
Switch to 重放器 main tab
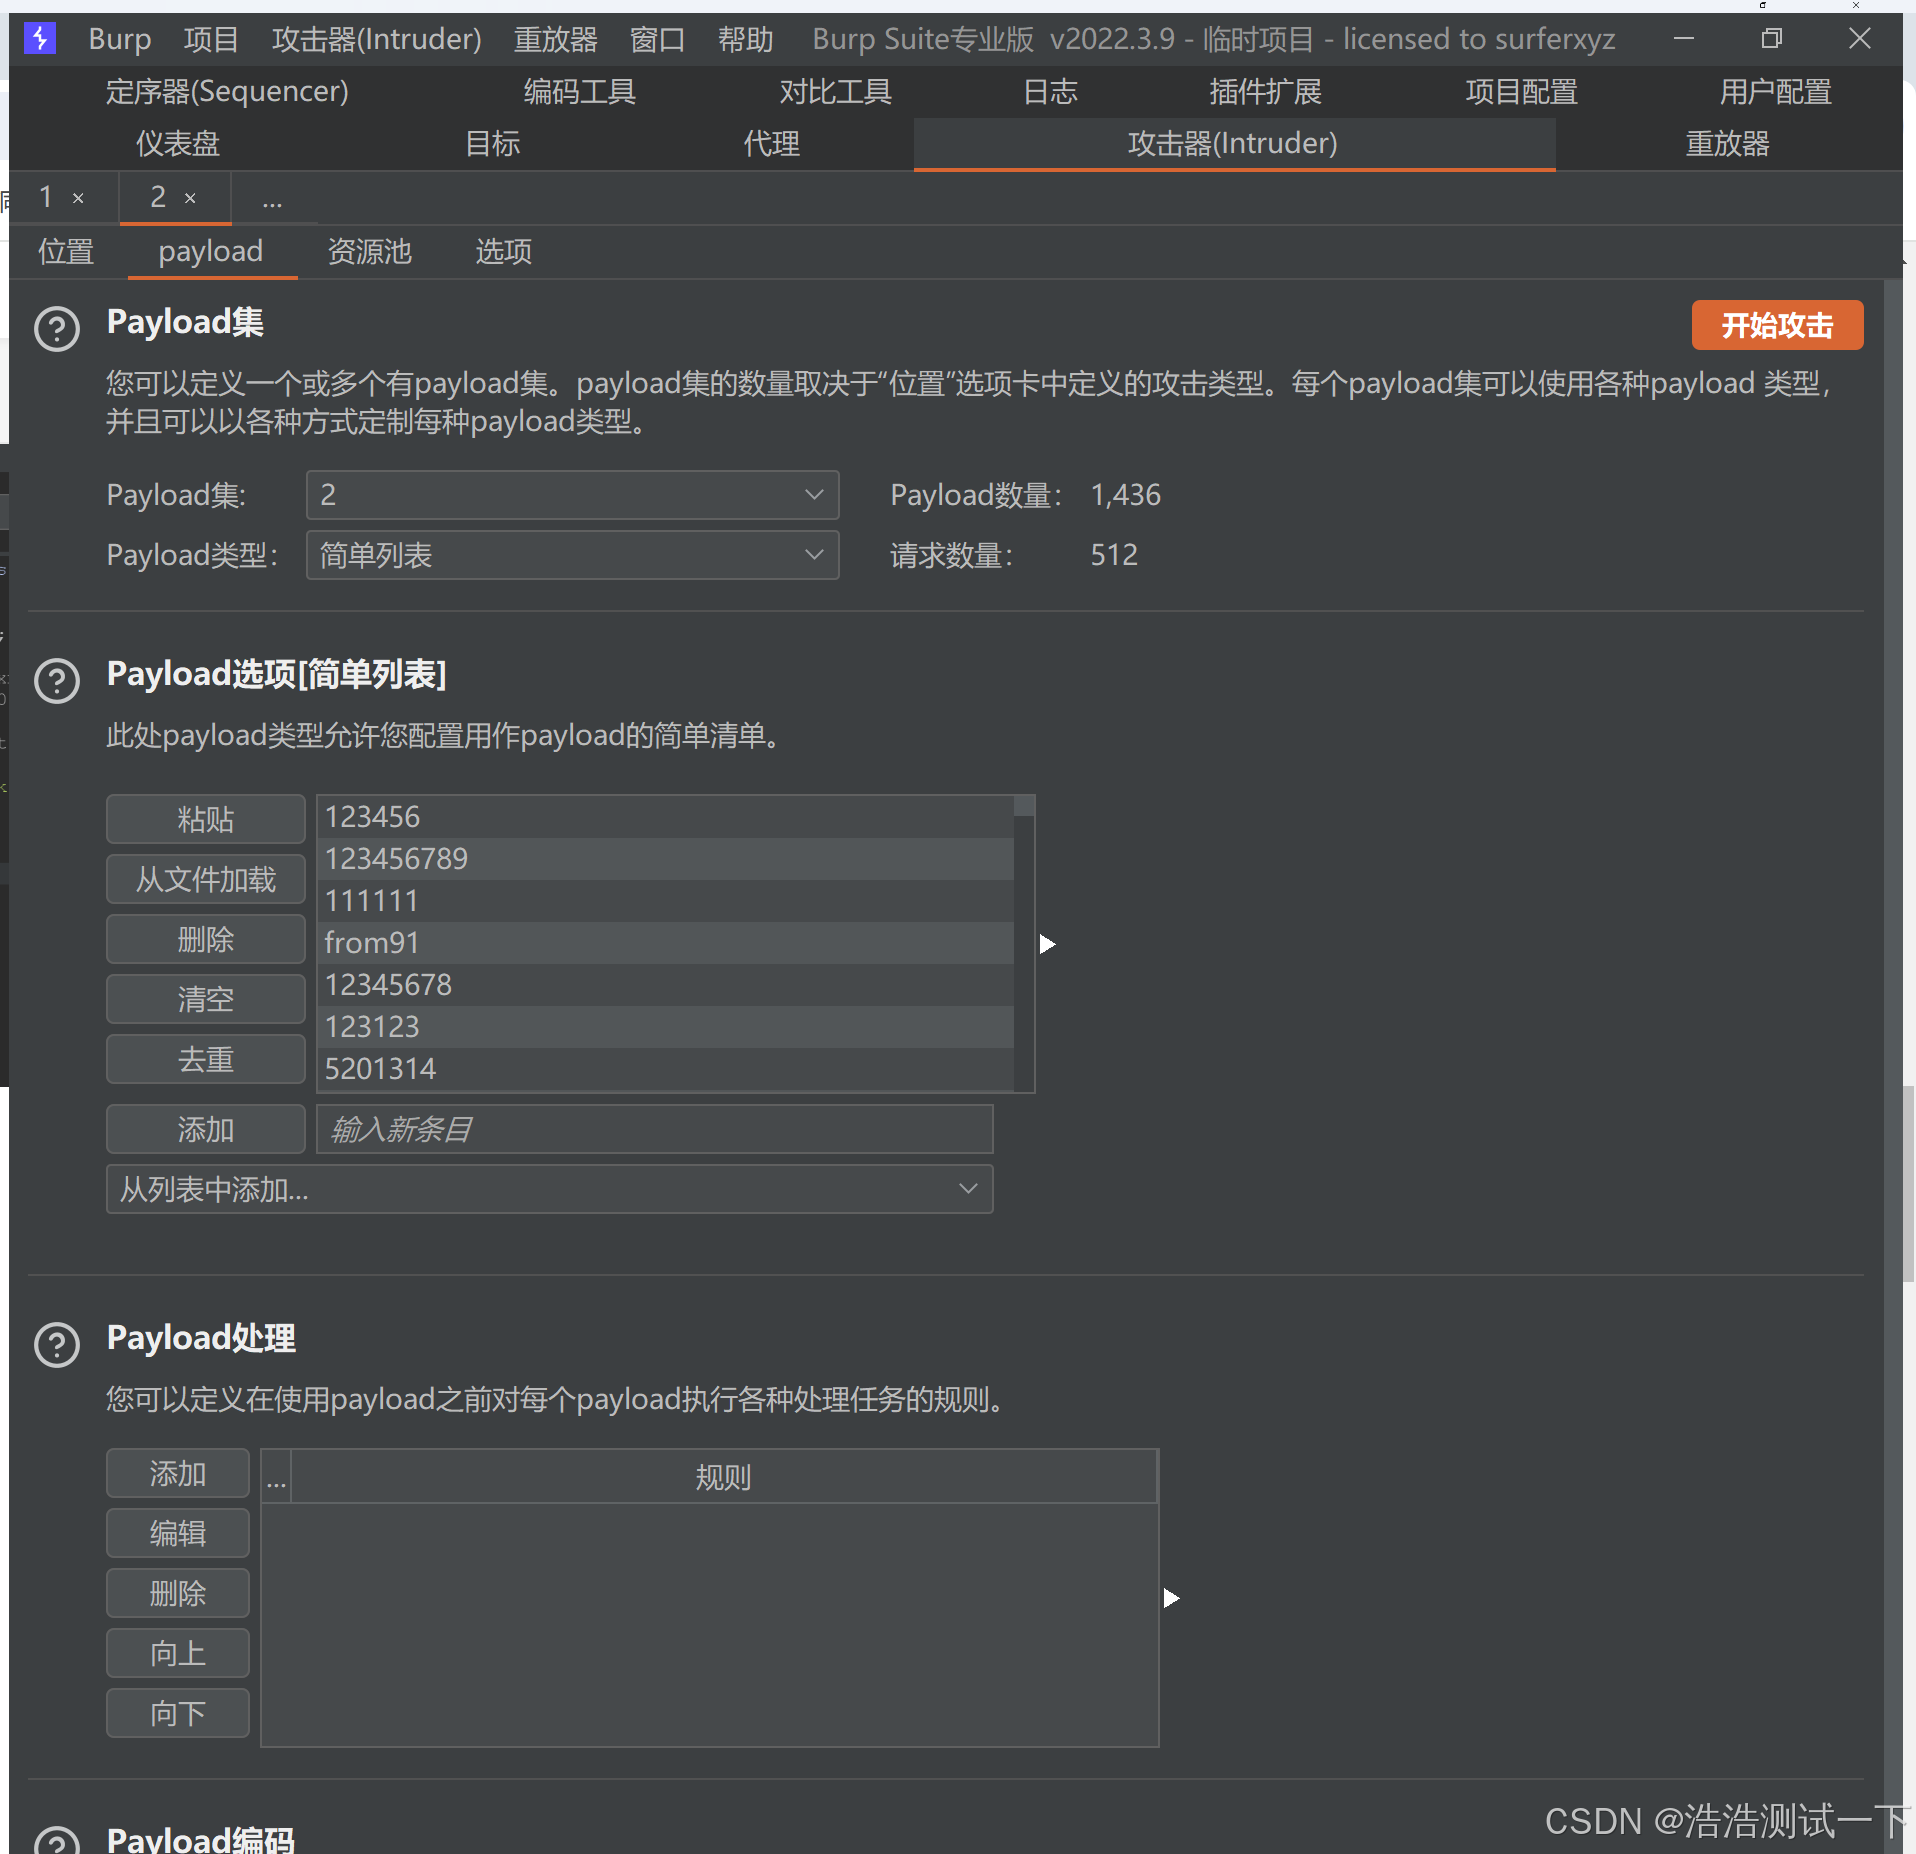tap(1727, 144)
